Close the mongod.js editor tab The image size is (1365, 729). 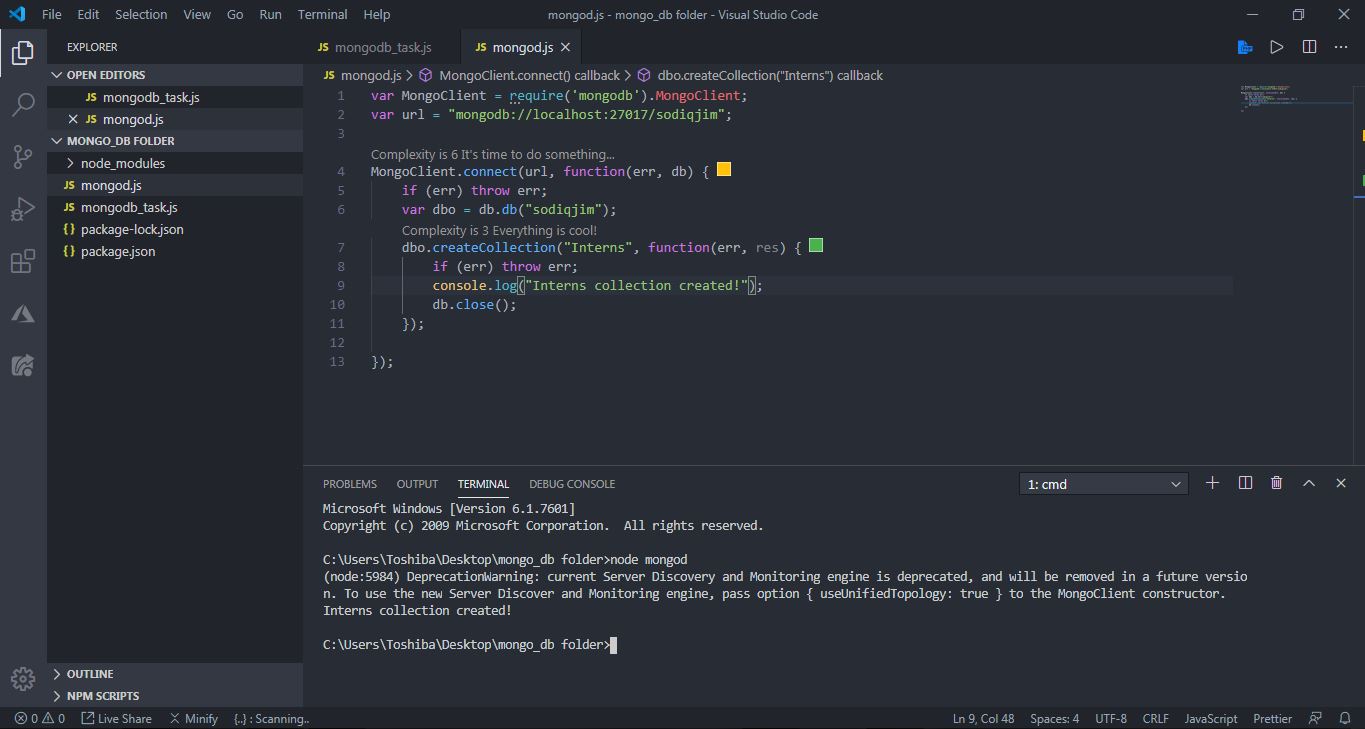565,47
